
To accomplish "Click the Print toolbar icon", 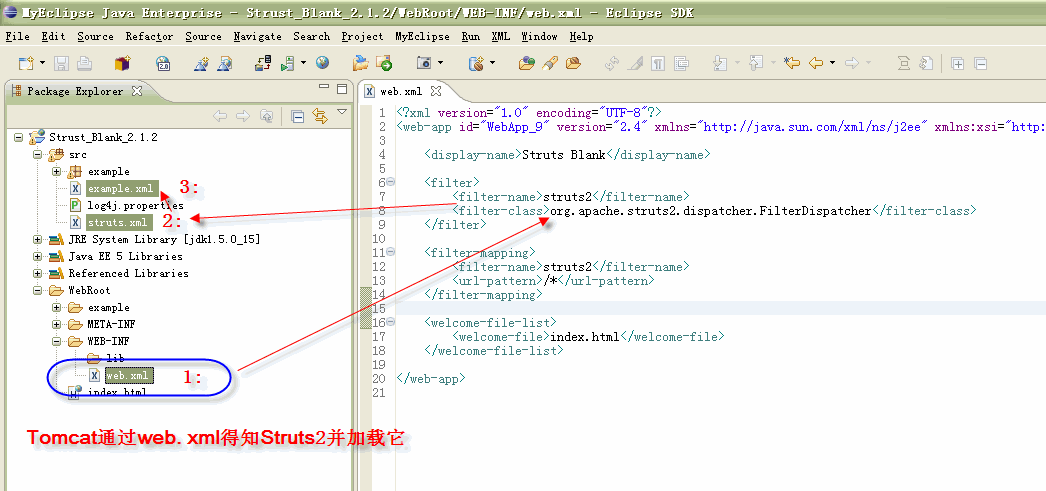I will tap(84, 63).
